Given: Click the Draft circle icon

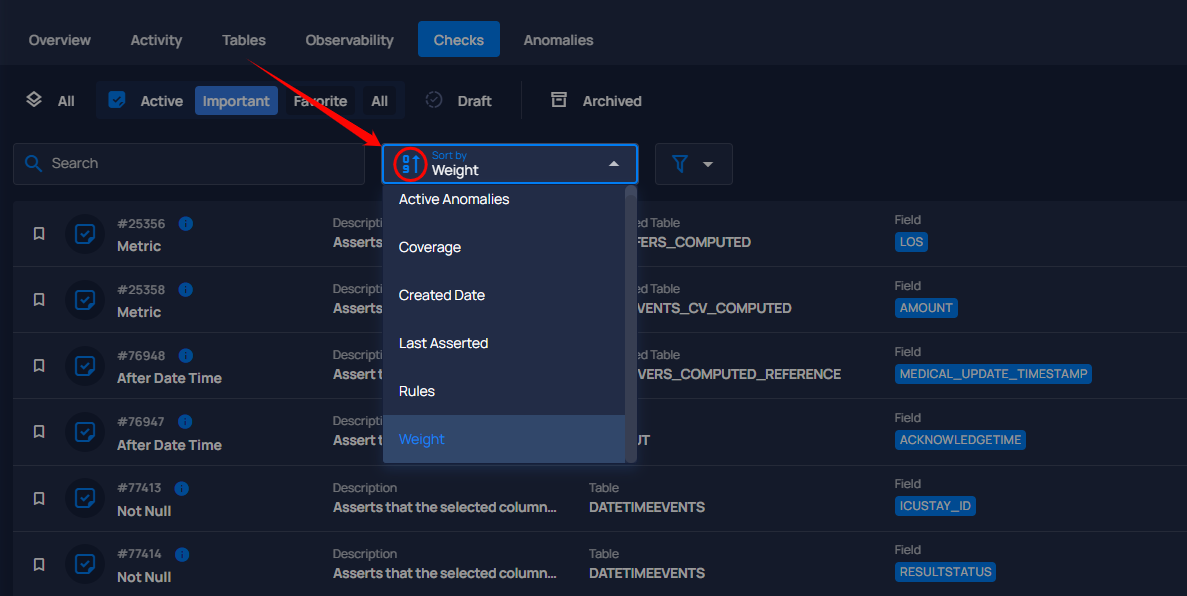Looking at the screenshot, I should tap(434, 100).
